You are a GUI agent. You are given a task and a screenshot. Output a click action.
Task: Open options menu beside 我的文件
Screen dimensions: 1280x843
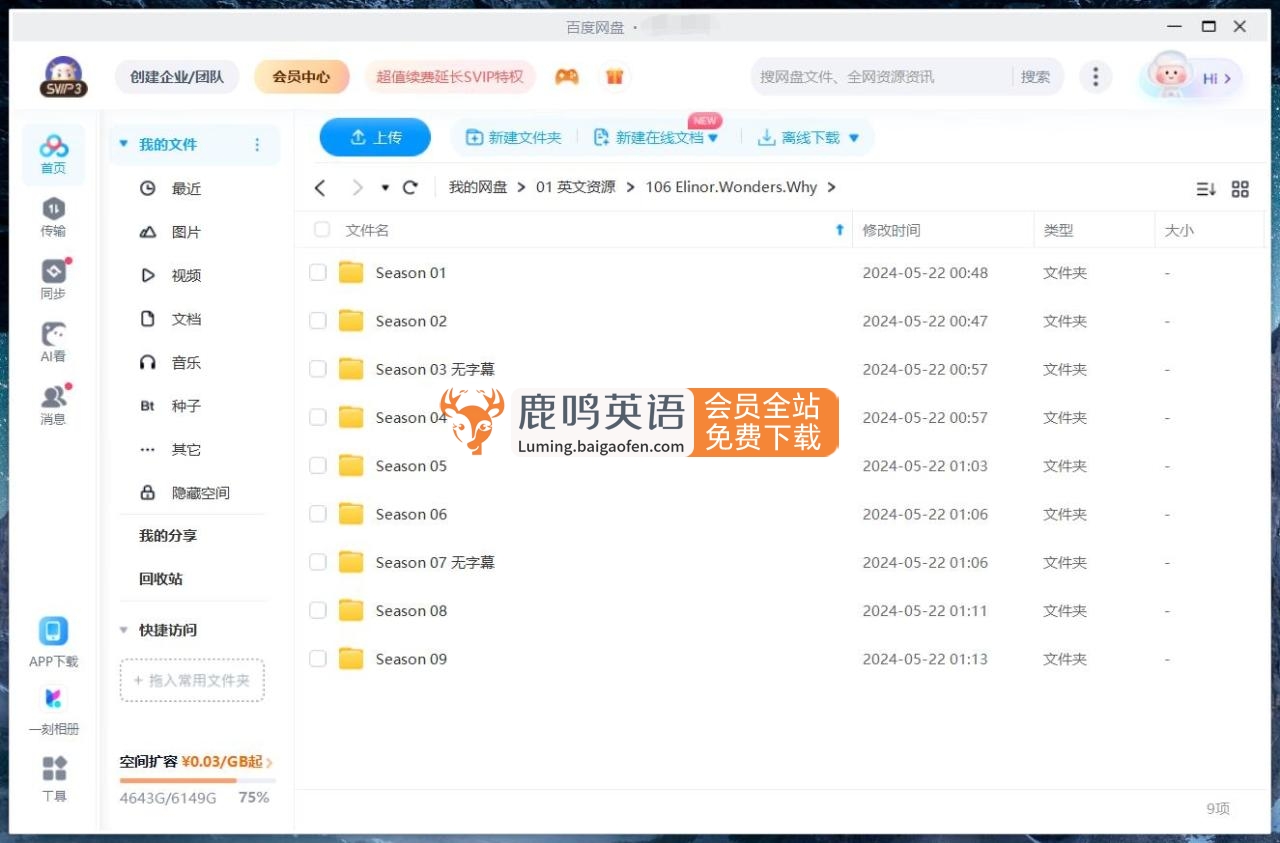pyautogui.click(x=258, y=144)
